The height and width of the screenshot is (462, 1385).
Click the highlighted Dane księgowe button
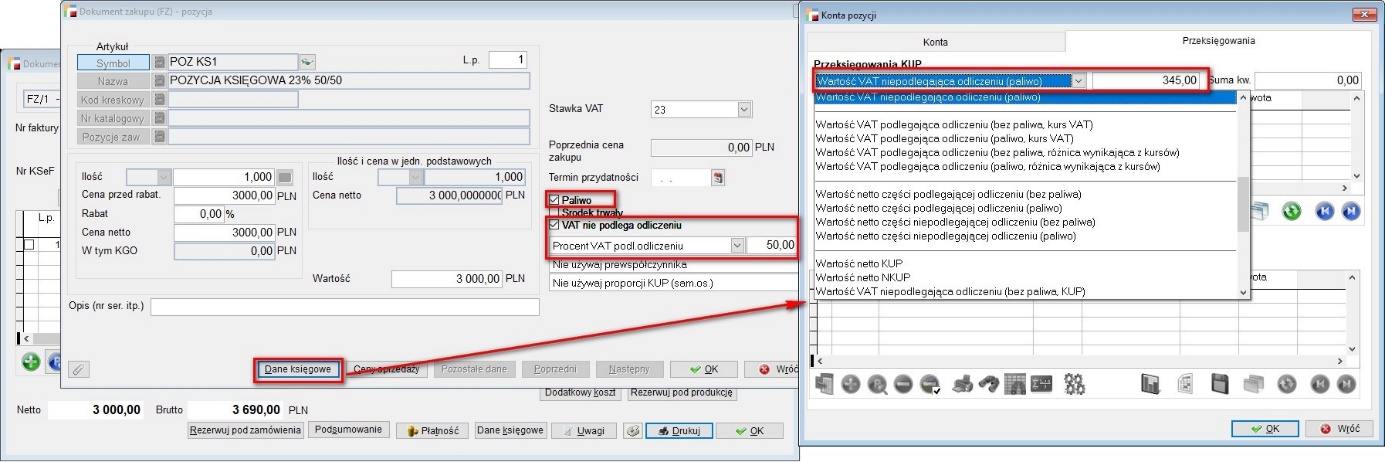point(298,369)
